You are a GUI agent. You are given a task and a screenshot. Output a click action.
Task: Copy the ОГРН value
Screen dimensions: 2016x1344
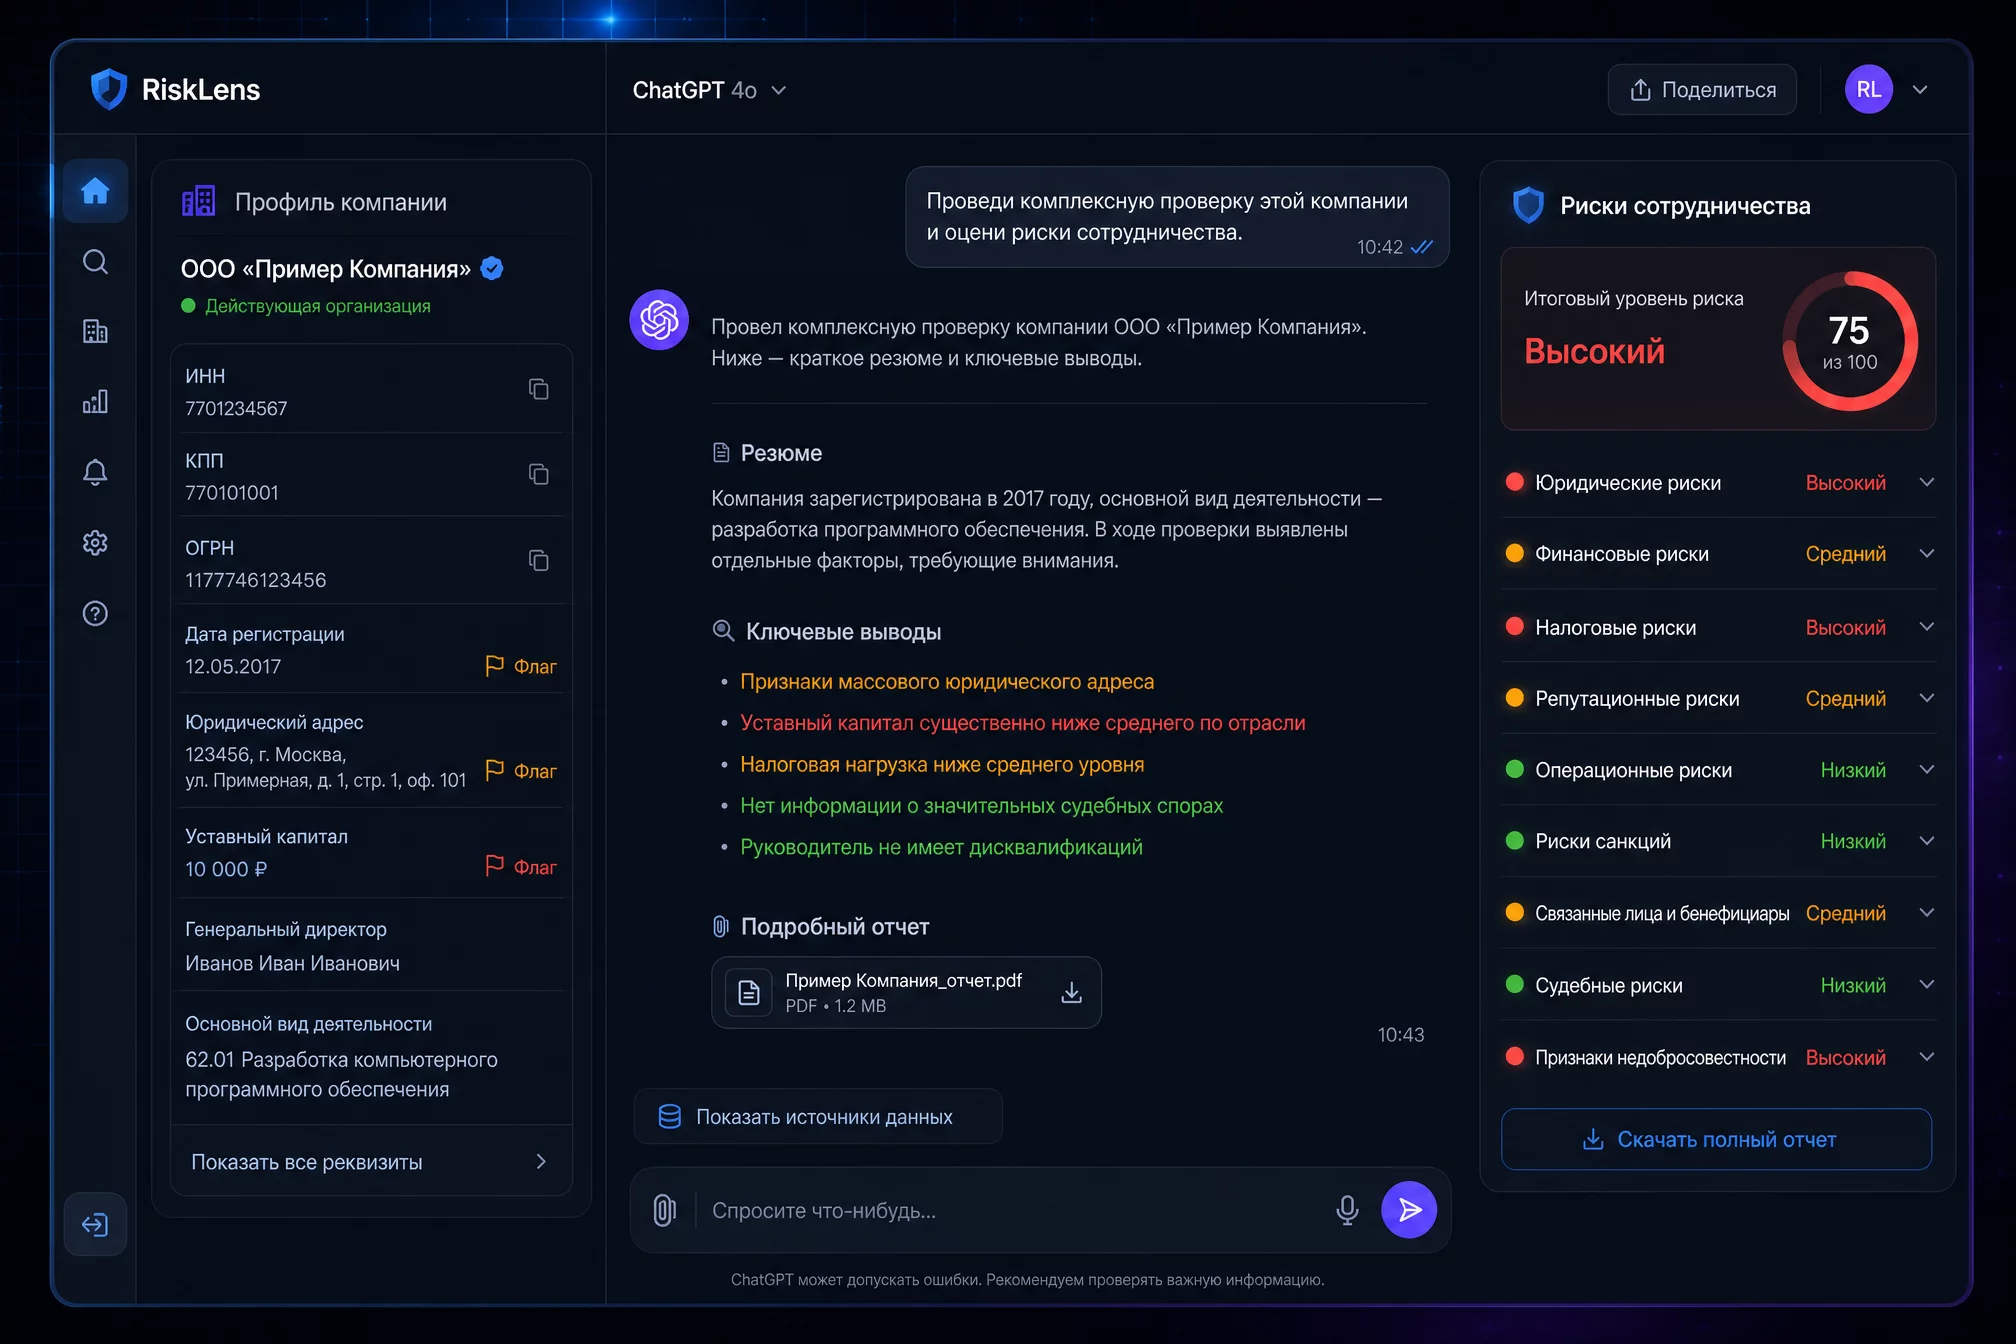point(538,560)
